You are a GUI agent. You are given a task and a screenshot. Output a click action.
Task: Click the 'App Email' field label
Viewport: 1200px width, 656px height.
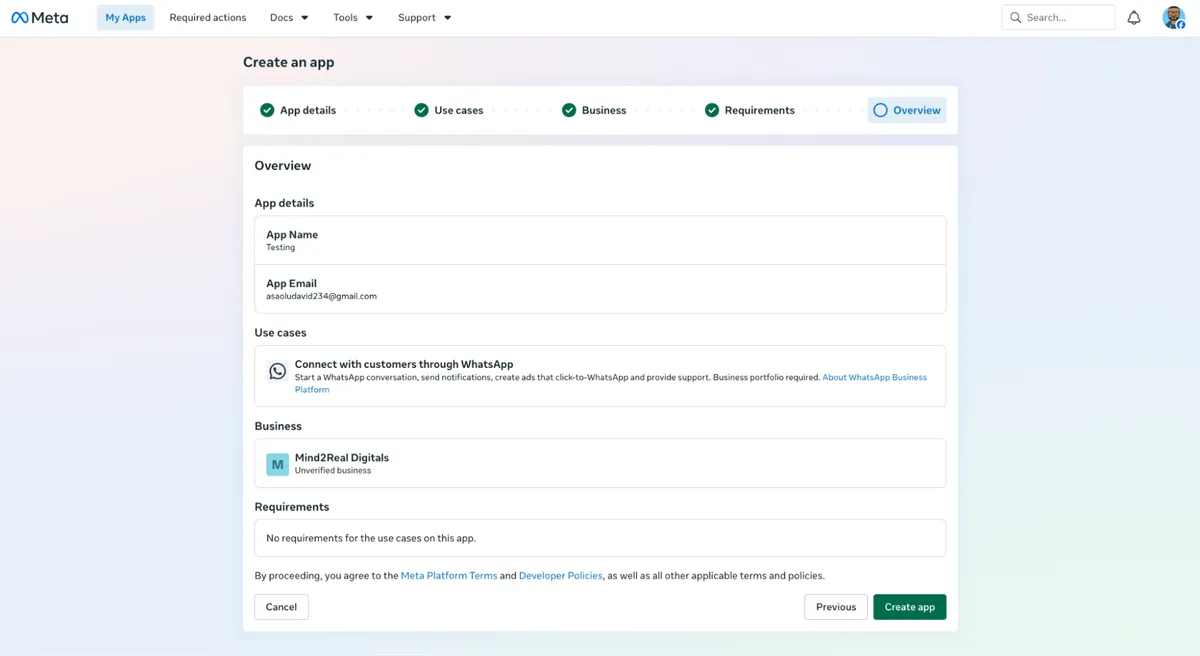[x=291, y=284]
